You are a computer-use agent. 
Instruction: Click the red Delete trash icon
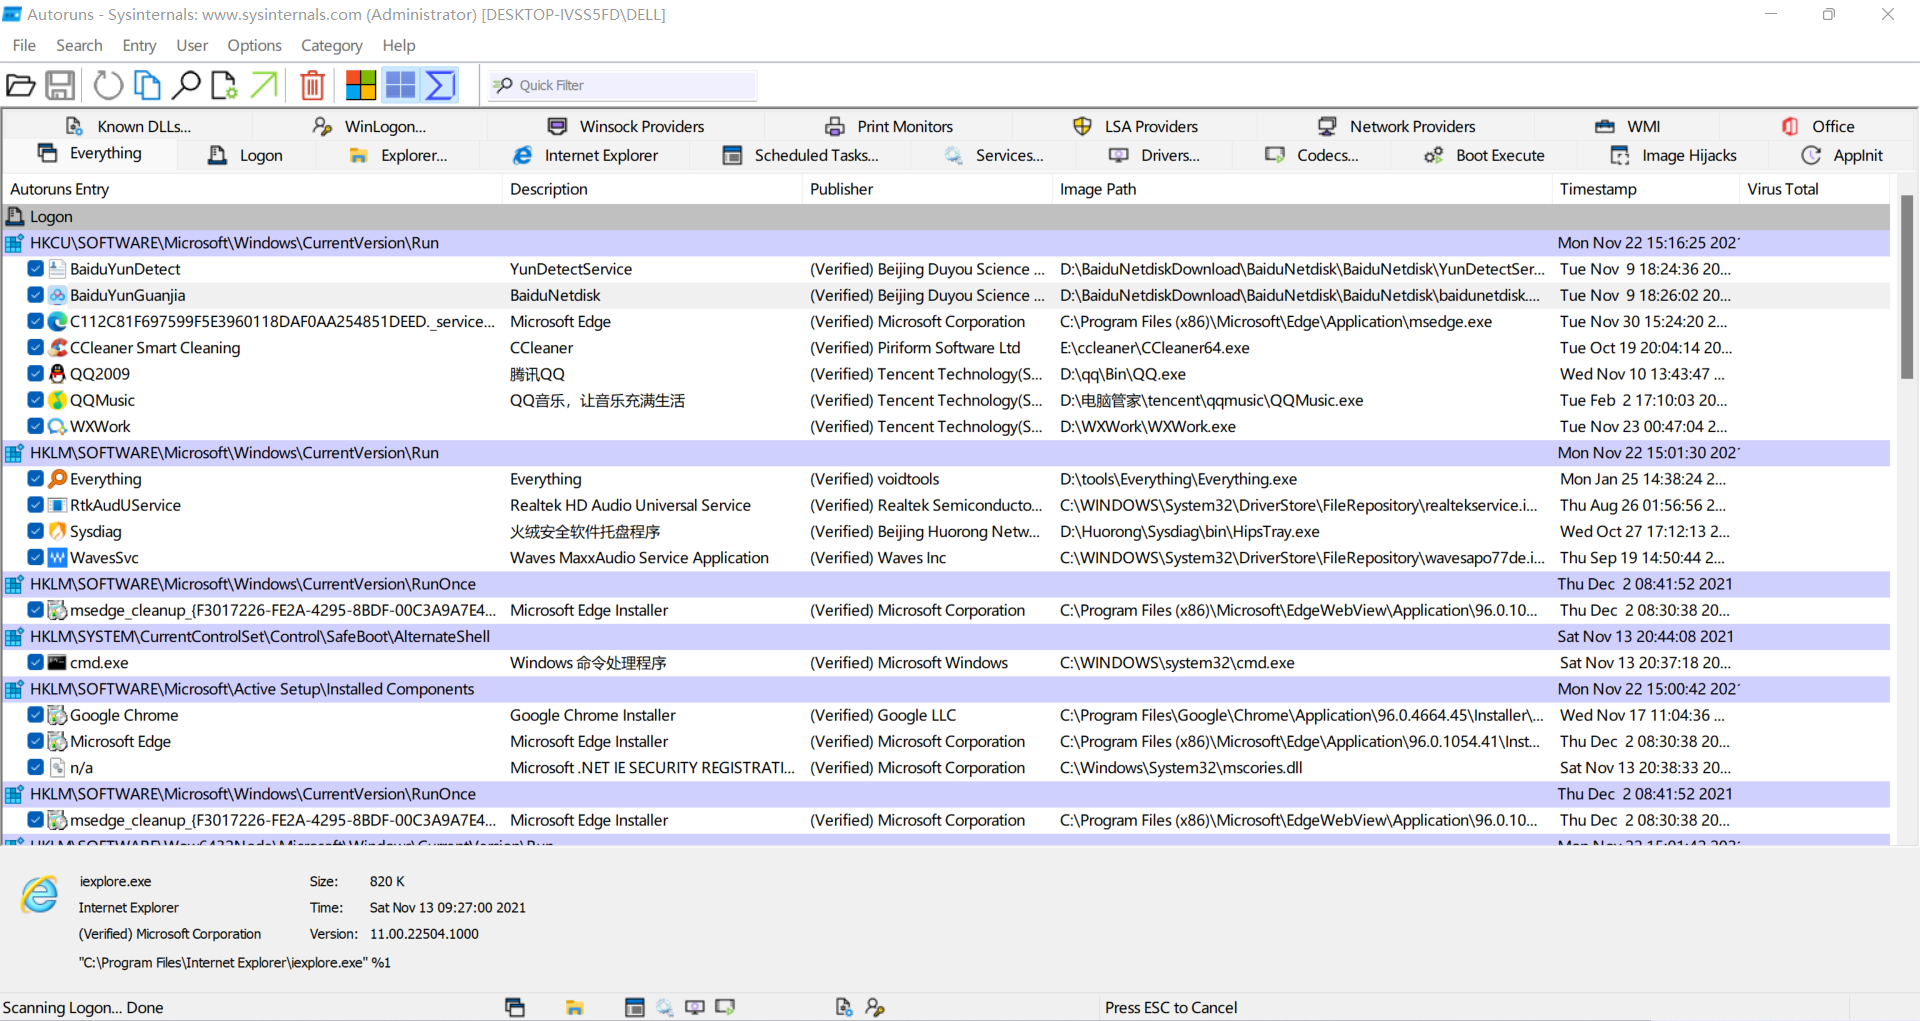point(312,86)
